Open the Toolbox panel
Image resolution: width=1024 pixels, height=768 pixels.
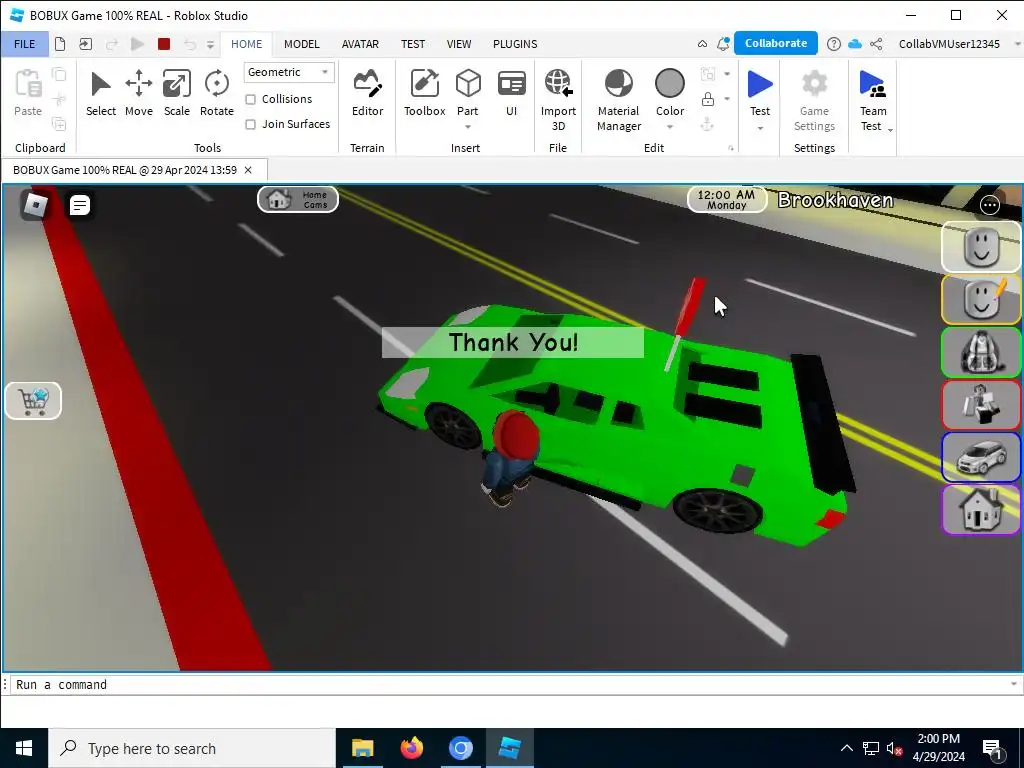[424, 93]
